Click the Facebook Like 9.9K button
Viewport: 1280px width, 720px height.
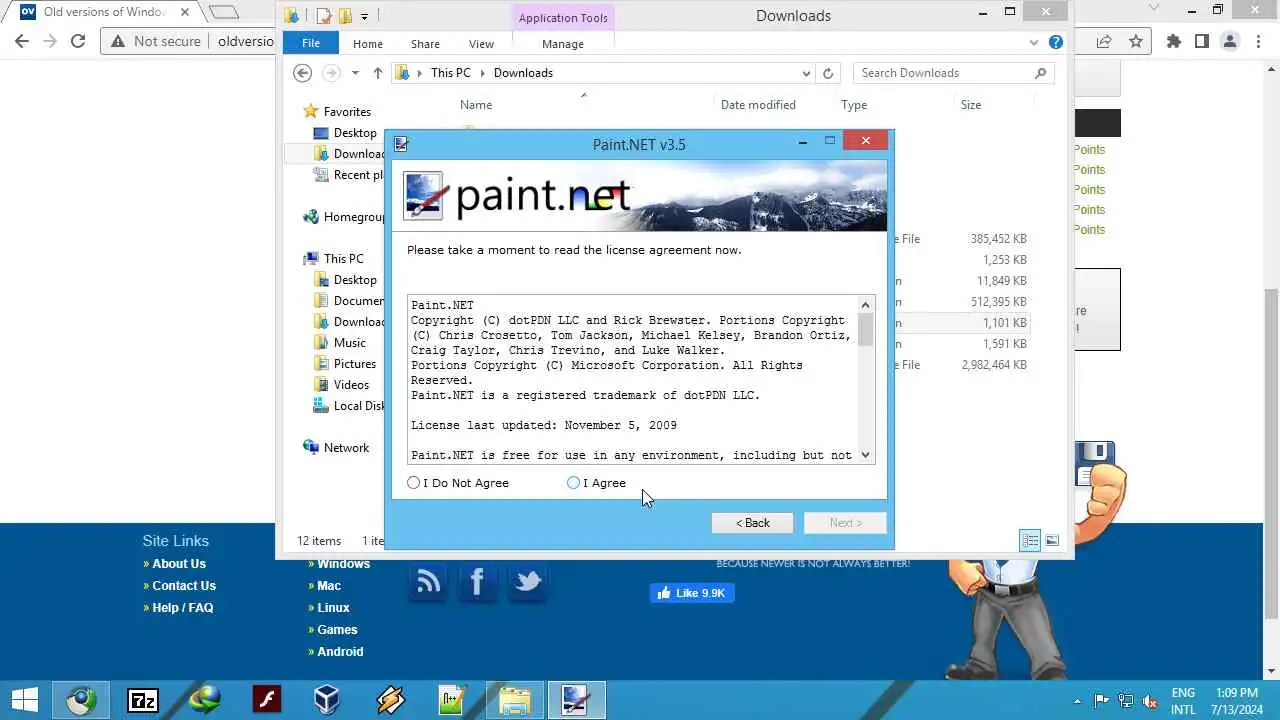(692, 593)
